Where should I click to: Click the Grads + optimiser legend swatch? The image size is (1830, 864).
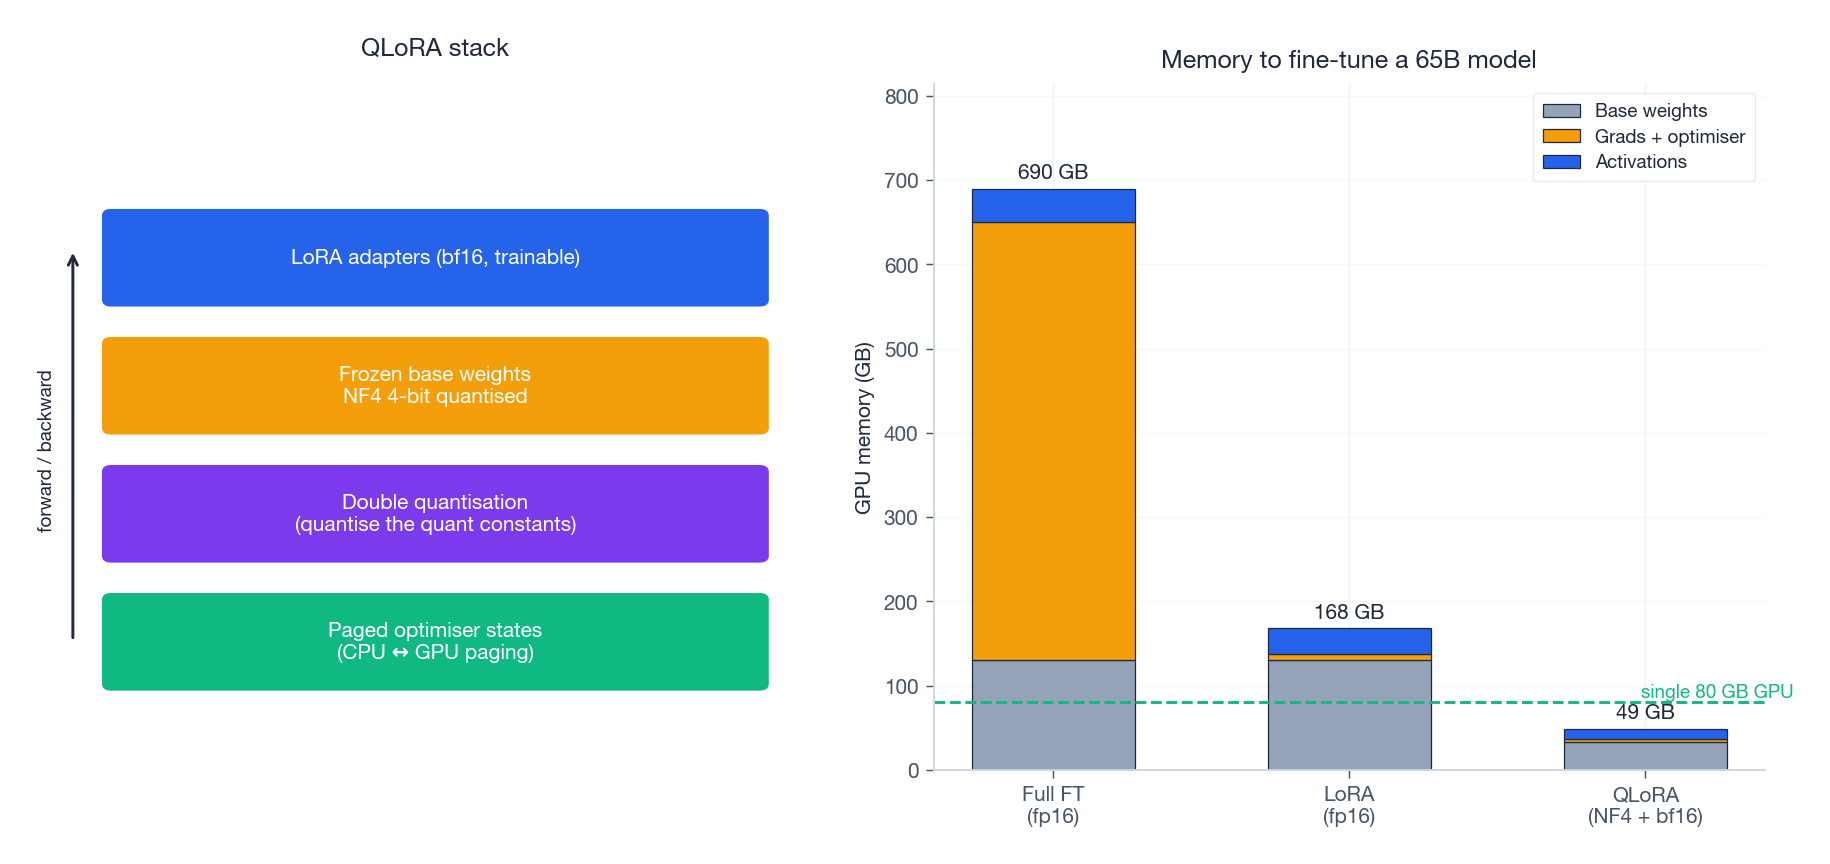1561,136
